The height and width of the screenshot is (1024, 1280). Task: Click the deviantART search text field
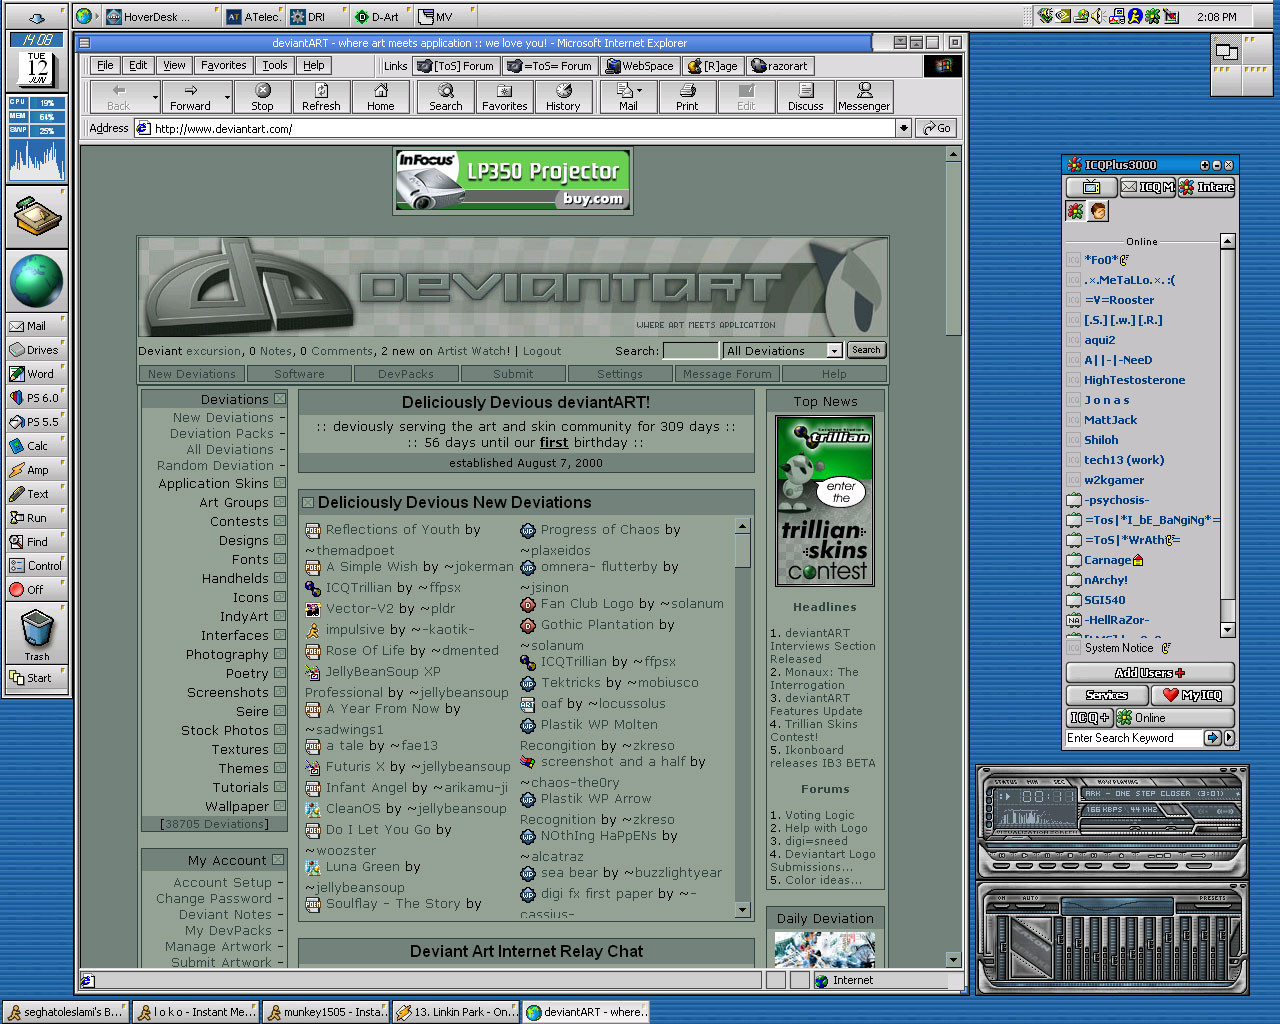690,351
